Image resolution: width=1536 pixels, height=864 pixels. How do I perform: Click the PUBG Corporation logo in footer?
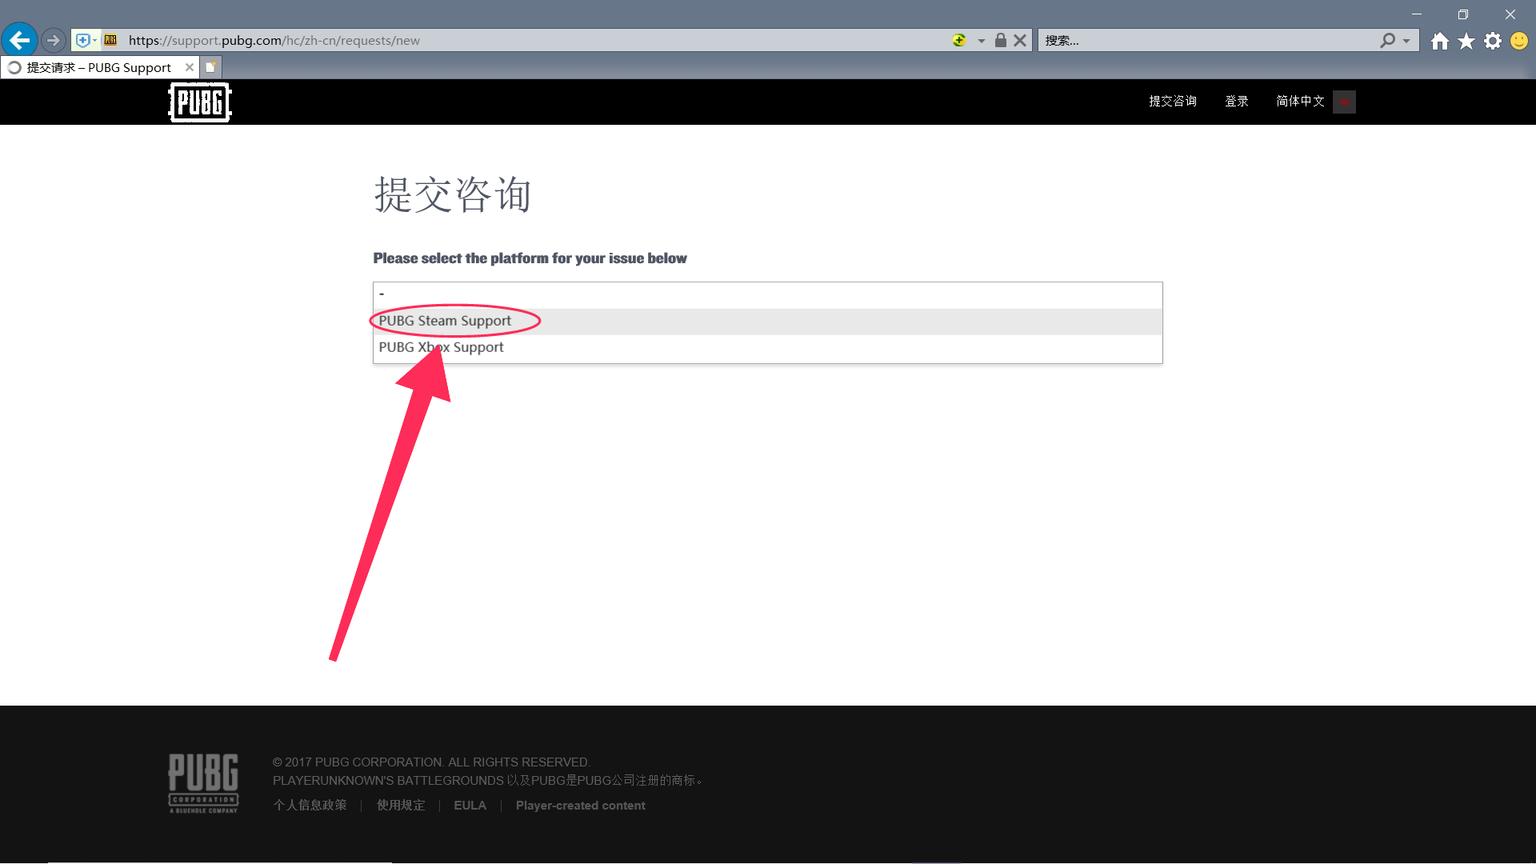(203, 782)
